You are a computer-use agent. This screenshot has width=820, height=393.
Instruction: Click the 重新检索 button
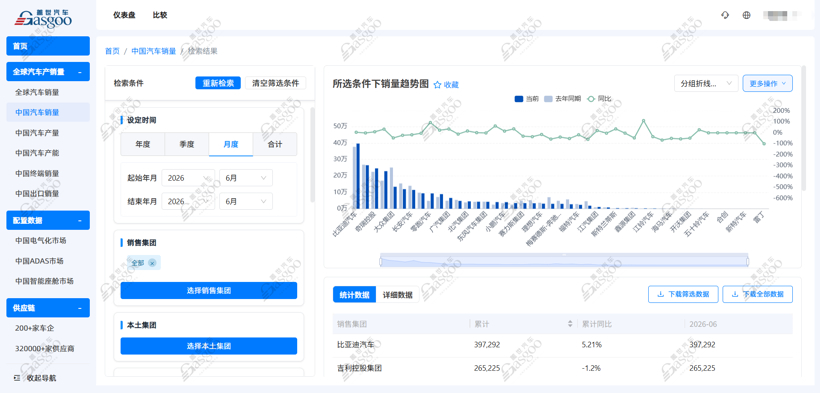pyautogui.click(x=218, y=83)
